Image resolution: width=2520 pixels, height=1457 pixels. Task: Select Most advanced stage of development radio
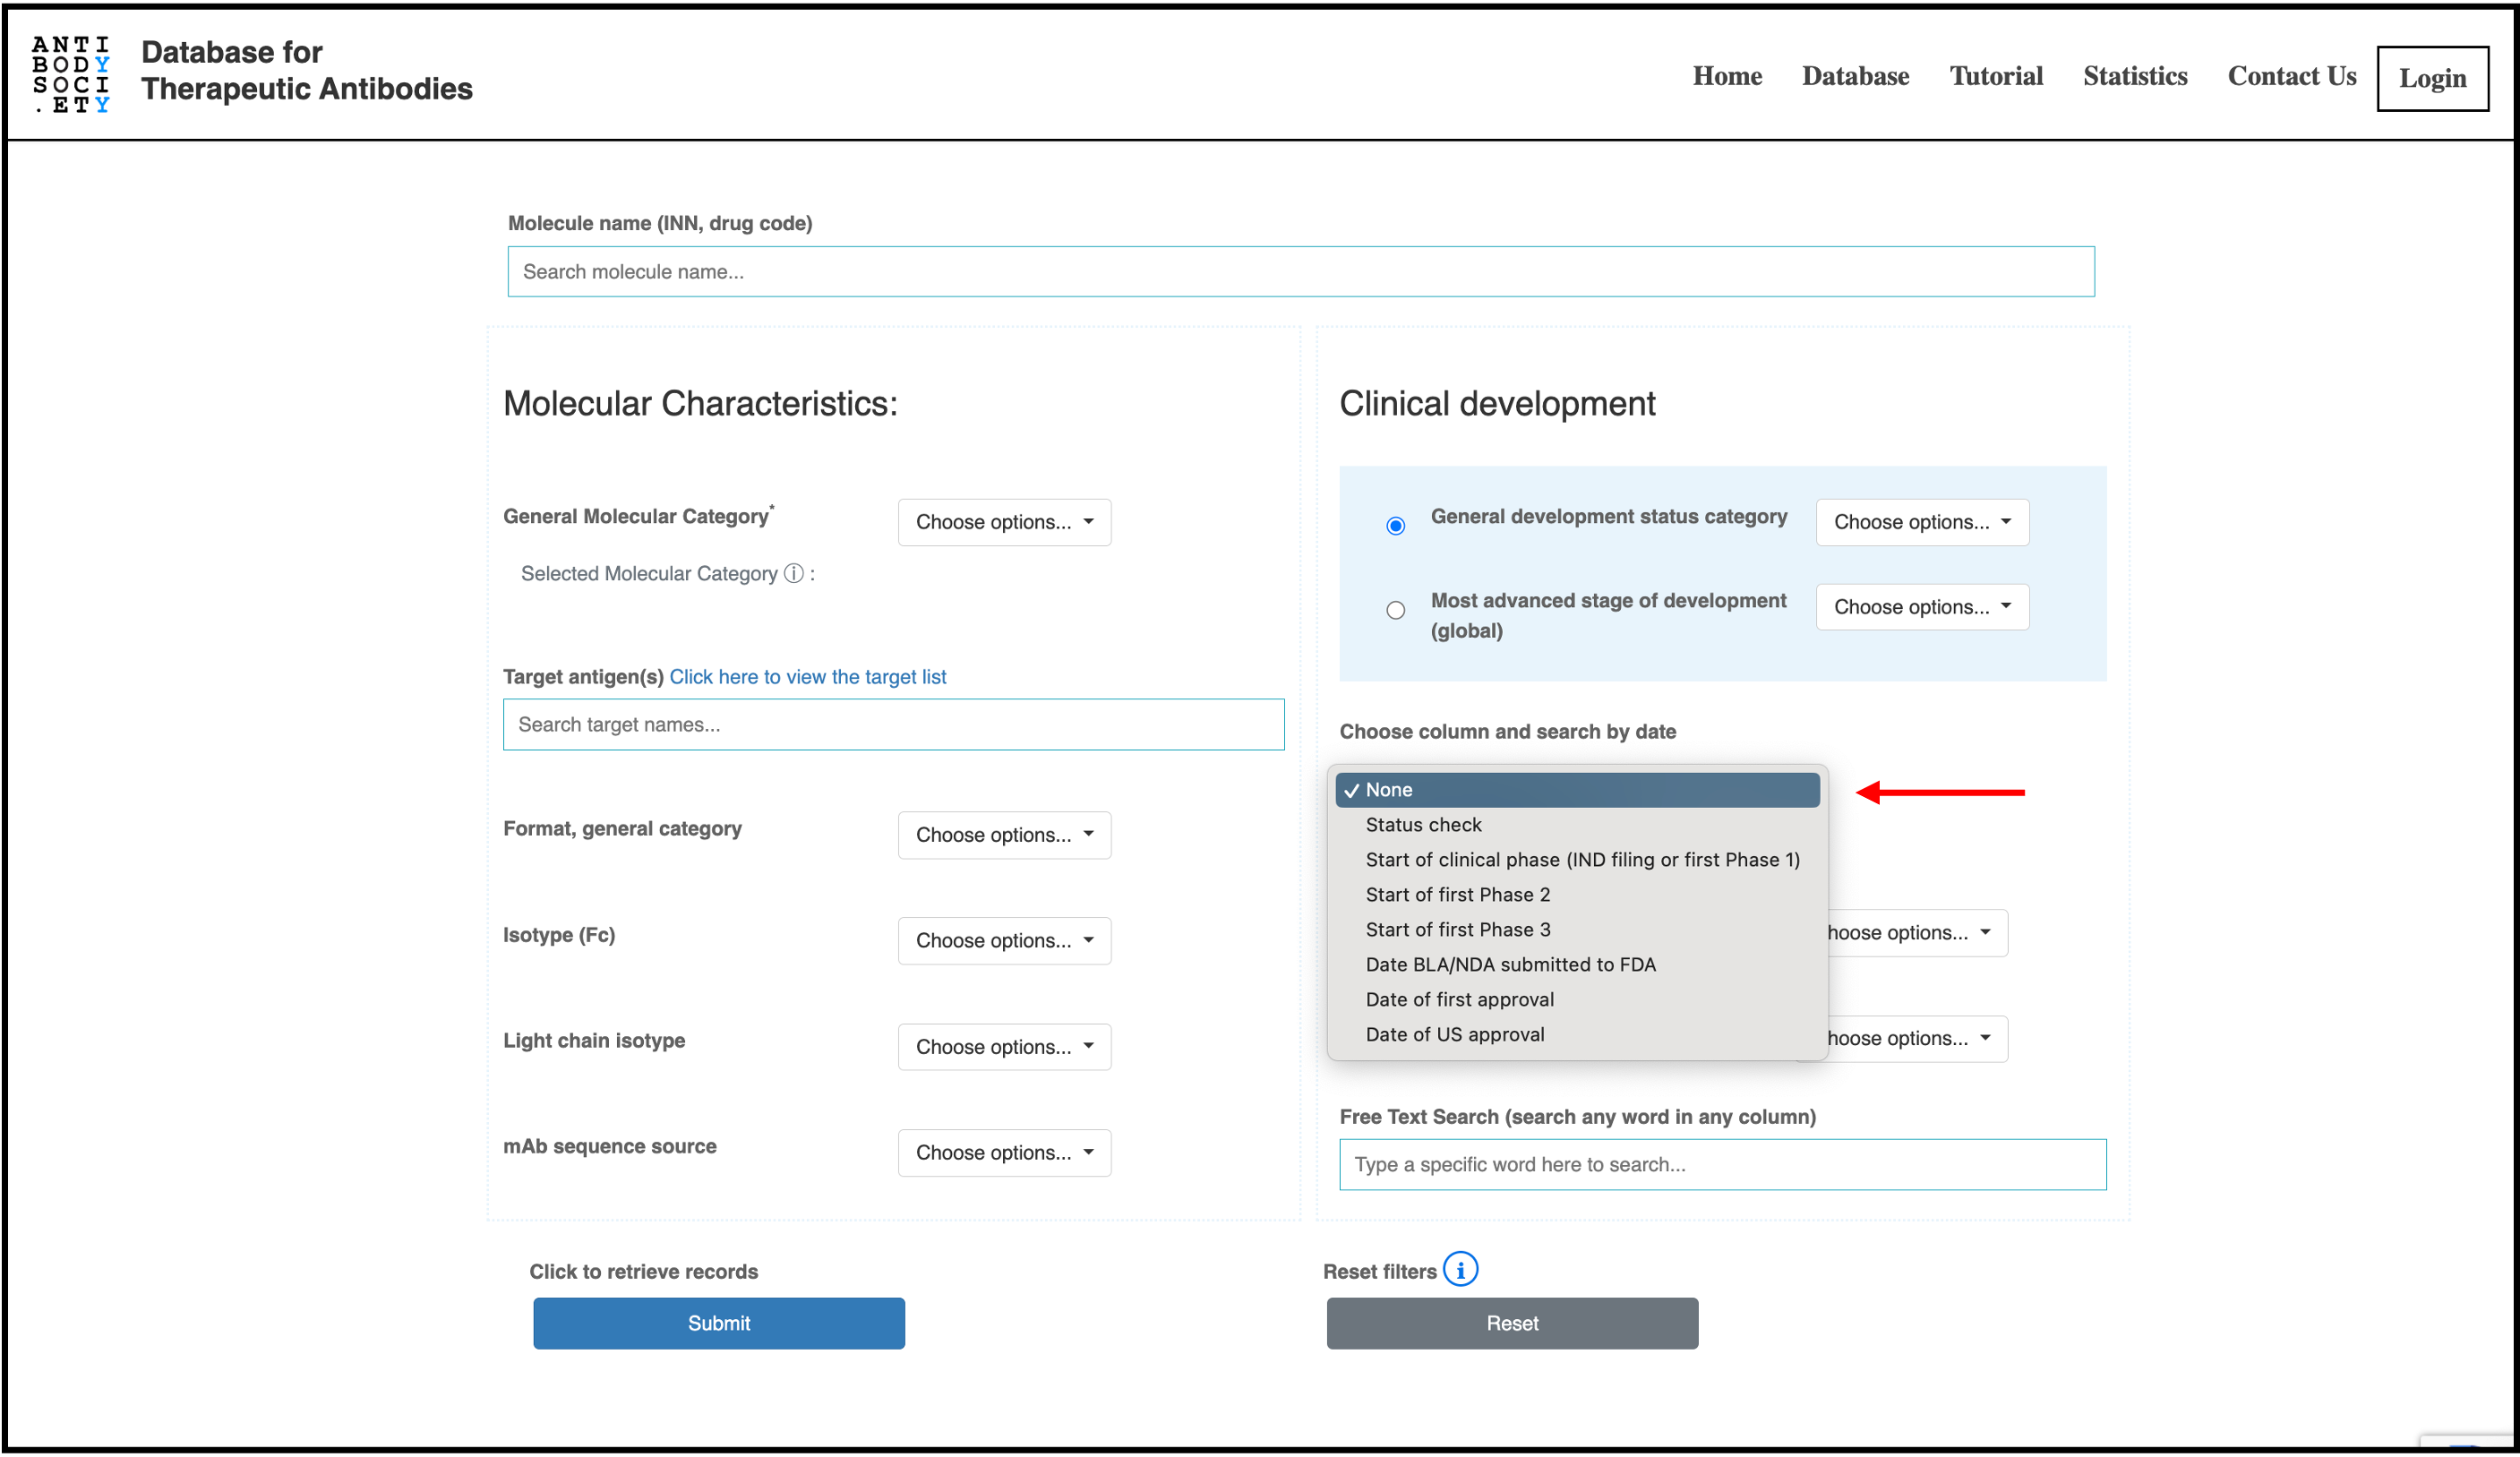[1395, 610]
